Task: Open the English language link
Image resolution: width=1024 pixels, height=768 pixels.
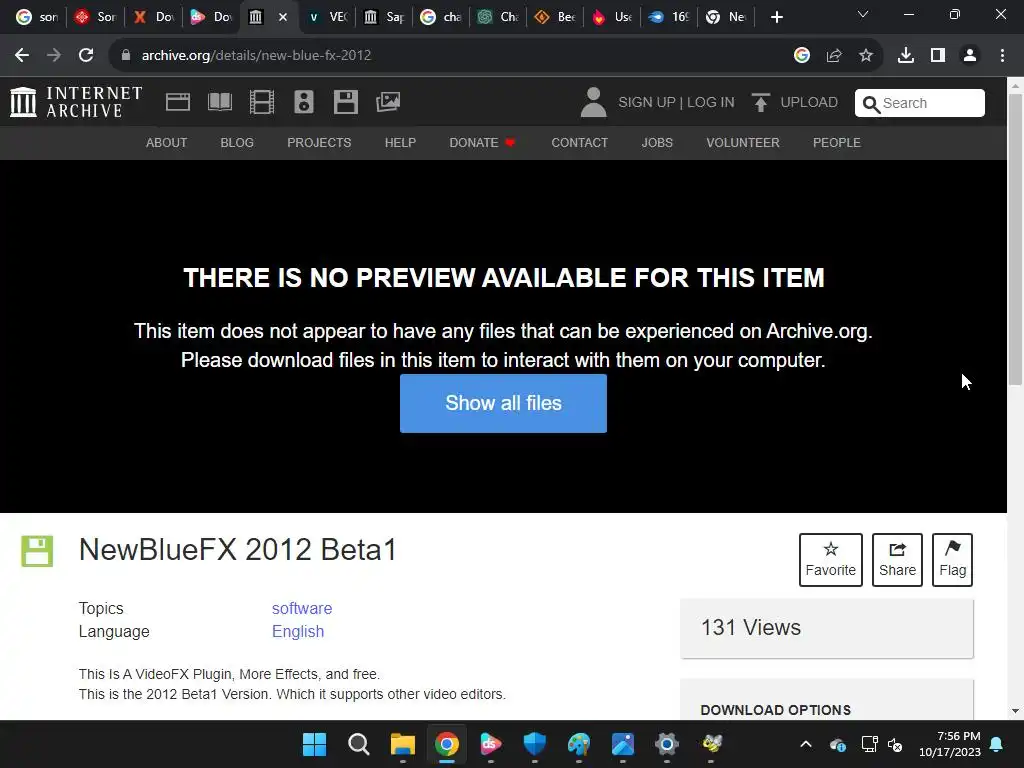Action: [298, 632]
